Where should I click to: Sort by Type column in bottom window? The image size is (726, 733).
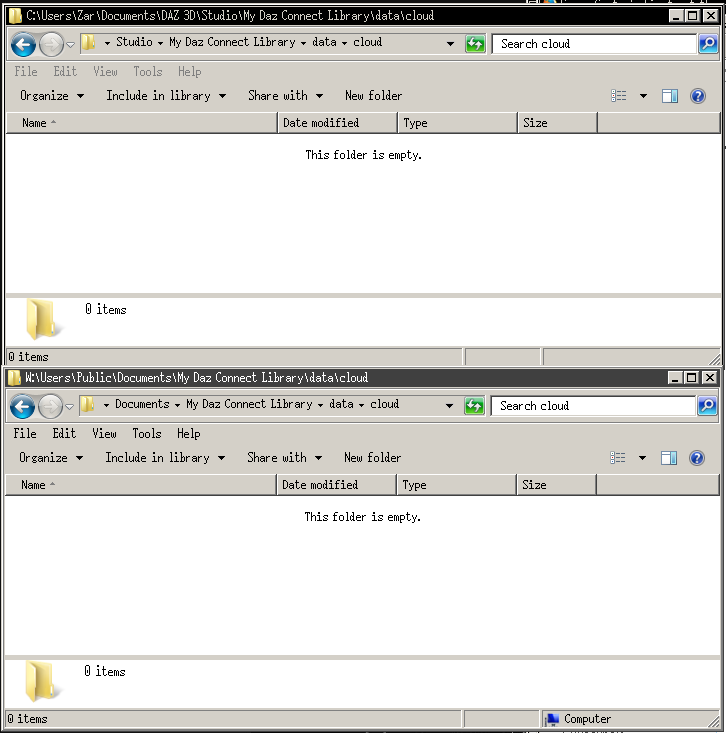(x=457, y=485)
